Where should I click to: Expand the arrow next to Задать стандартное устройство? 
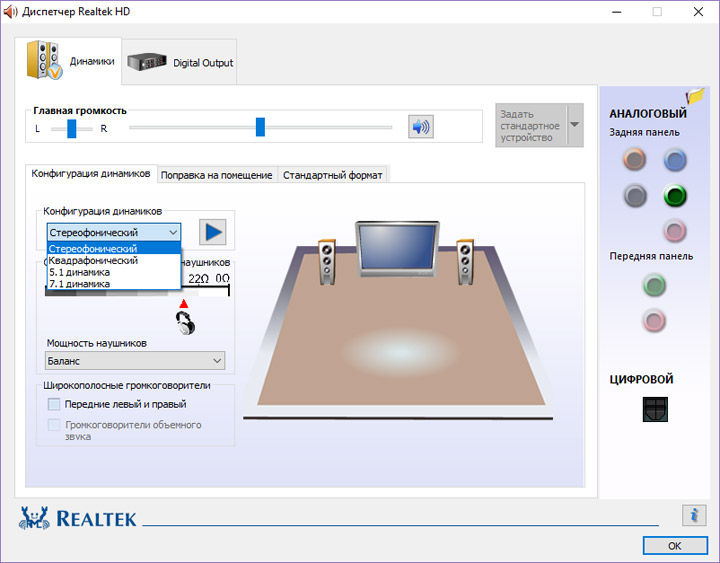(x=575, y=125)
